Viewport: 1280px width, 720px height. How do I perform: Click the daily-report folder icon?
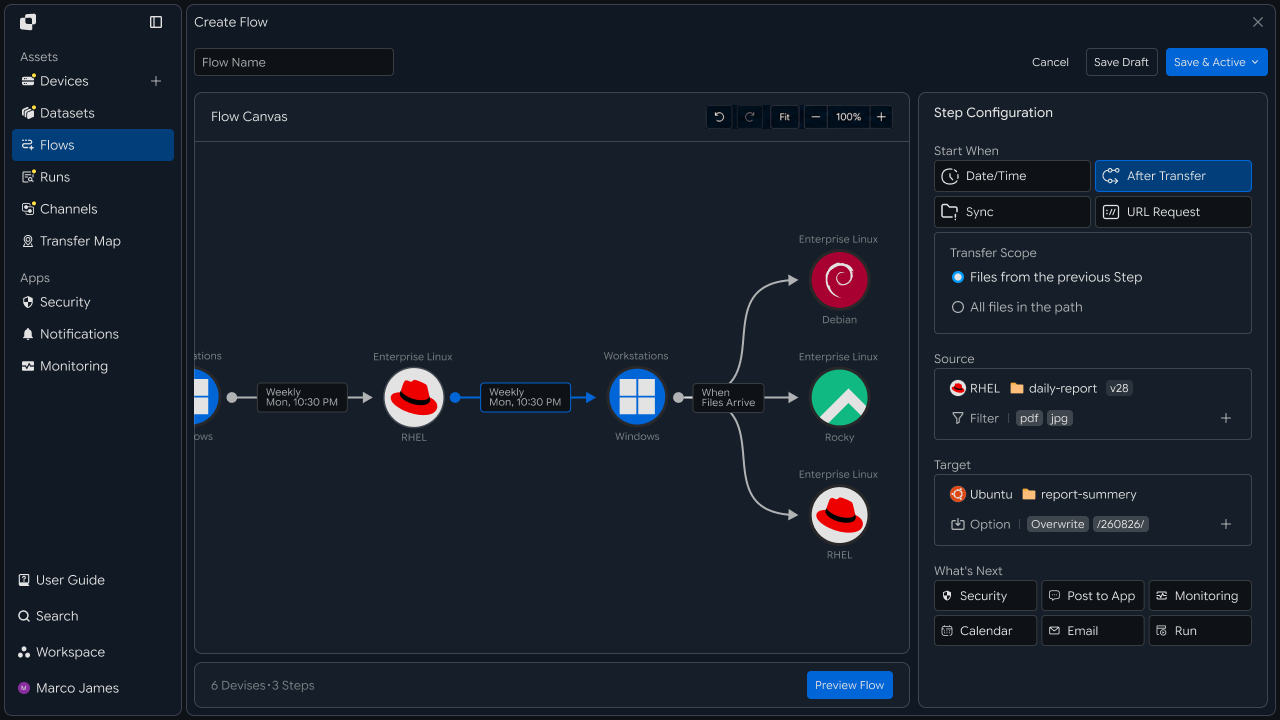(x=1017, y=388)
